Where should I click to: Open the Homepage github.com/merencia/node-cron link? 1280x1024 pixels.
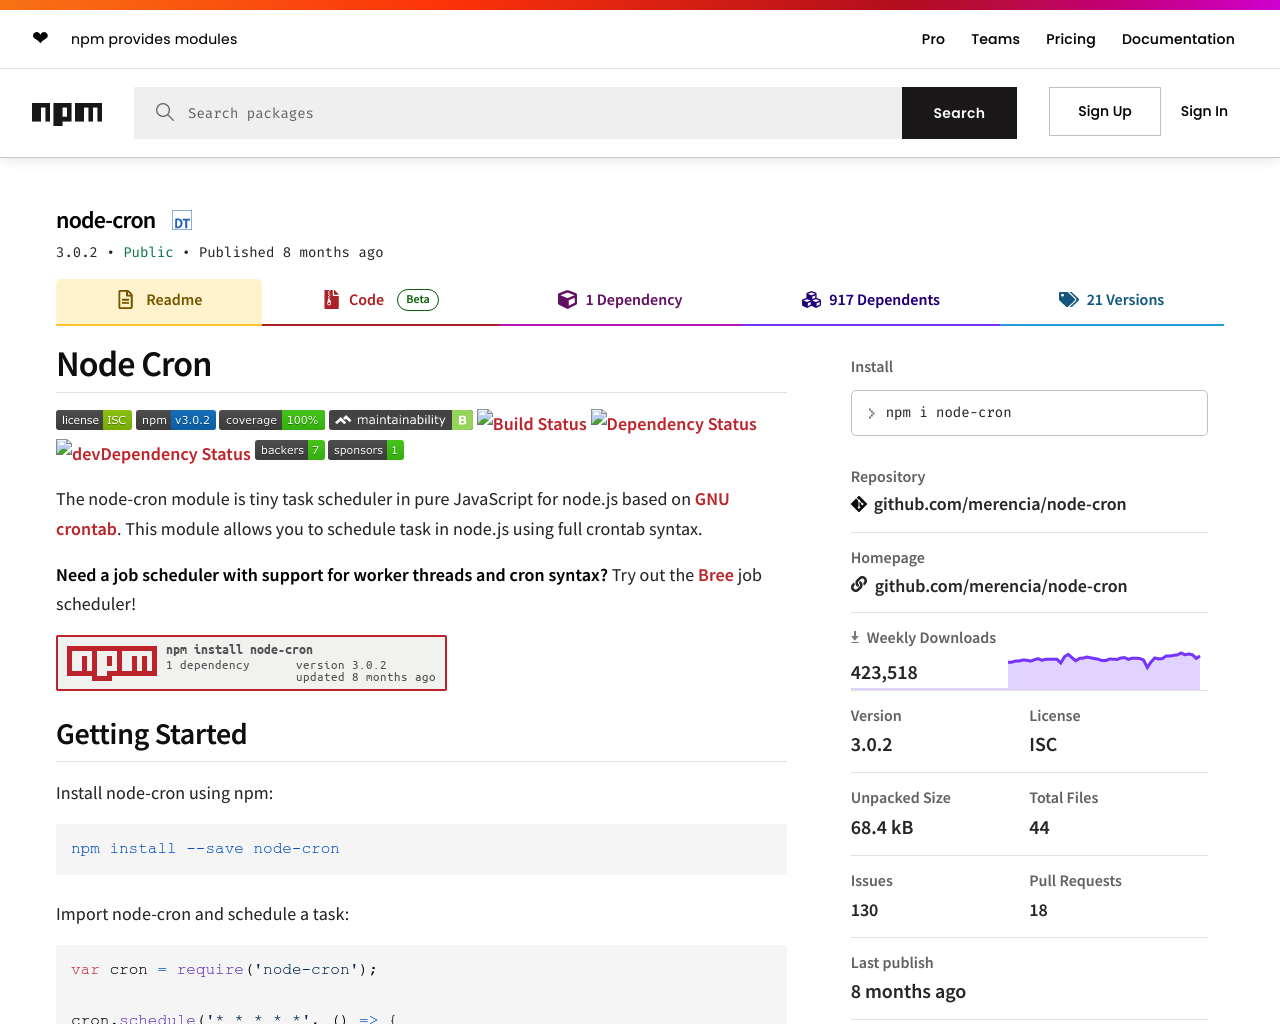pos(1001,586)
